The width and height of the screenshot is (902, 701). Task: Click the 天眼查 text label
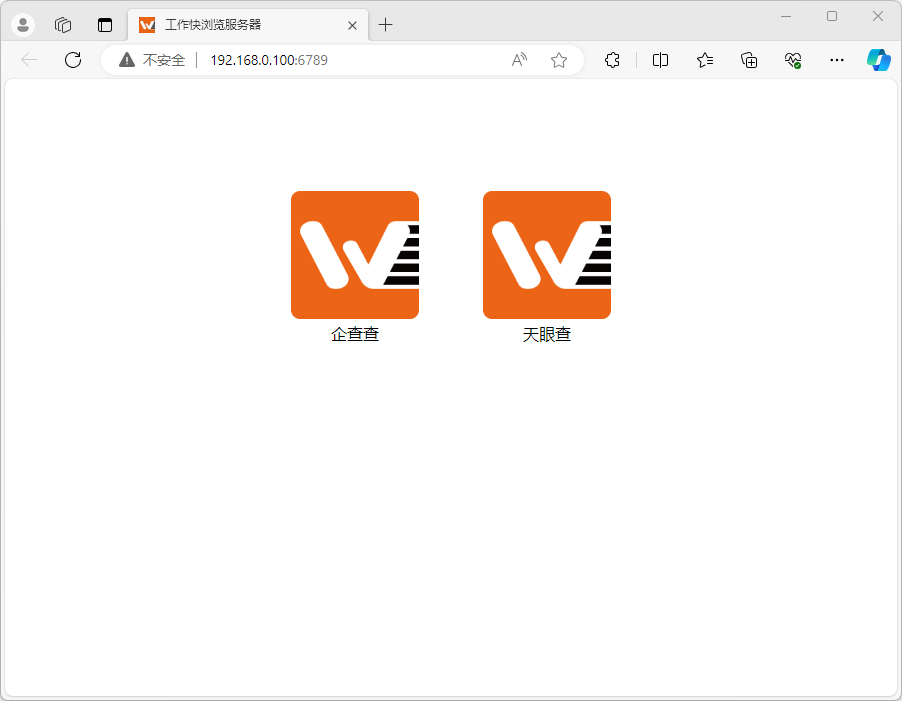click(x=546, y=334)
